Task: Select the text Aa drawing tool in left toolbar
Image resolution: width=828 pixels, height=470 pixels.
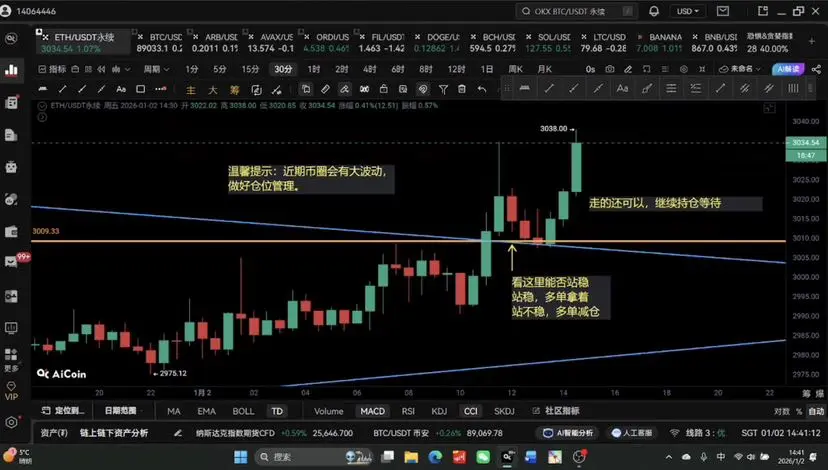Action: click(121, 89)
